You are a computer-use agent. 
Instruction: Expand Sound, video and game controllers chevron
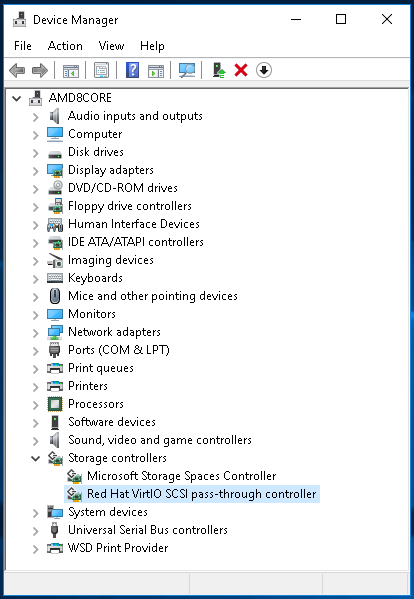[36, 441]
